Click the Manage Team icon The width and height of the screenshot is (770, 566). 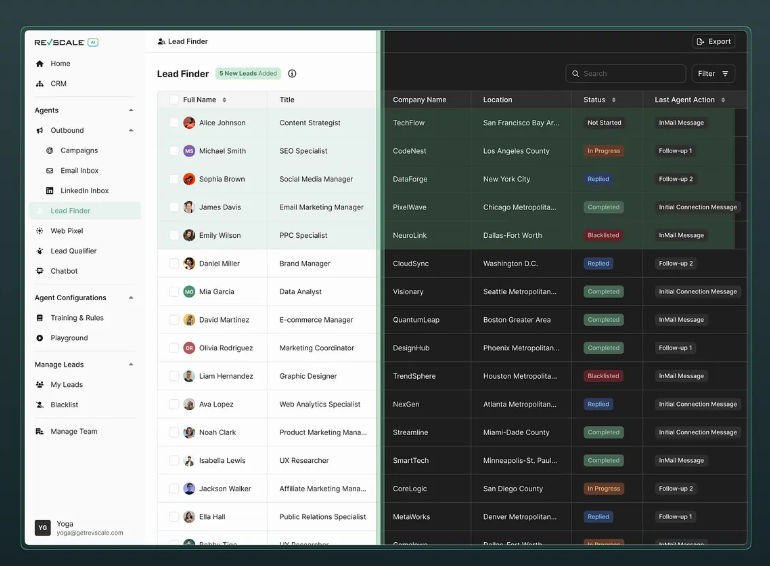click(40, 431)
